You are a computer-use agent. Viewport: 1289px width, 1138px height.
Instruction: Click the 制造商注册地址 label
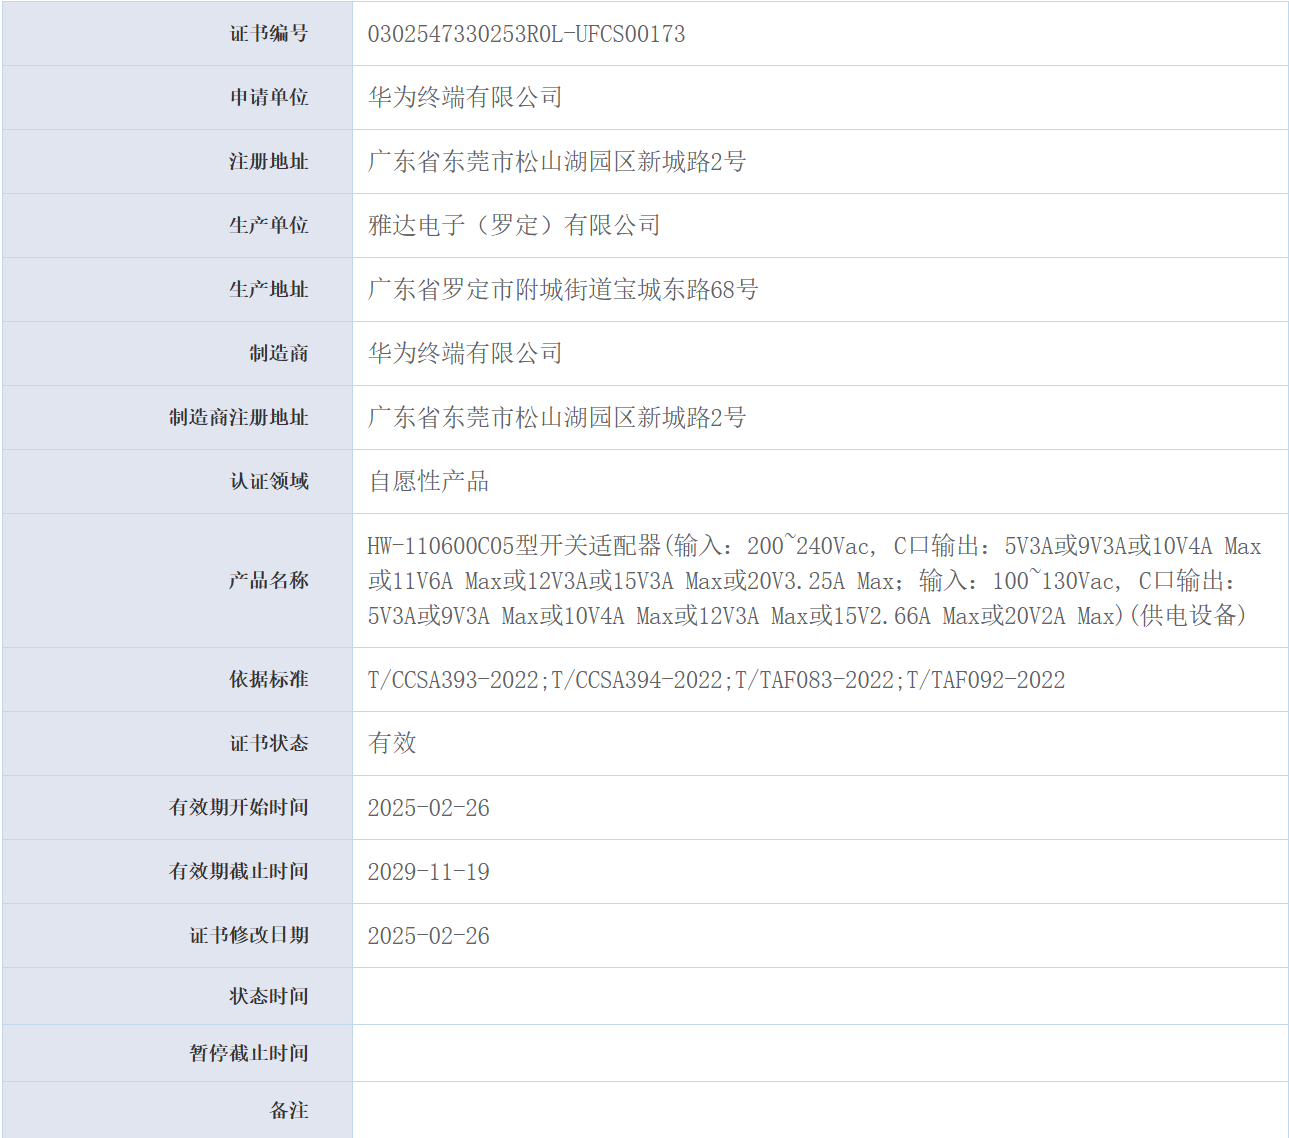point(239,418)
